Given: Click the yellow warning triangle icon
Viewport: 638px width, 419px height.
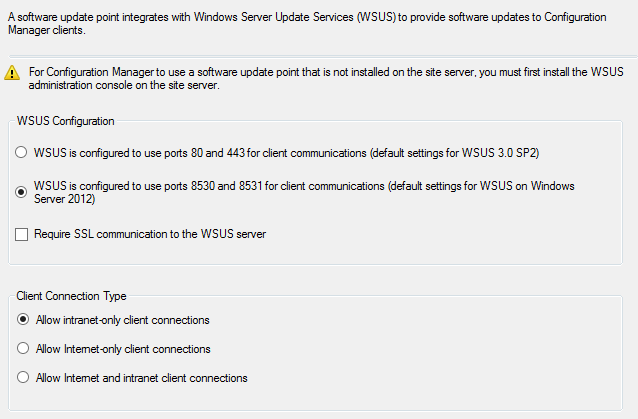Looking at the screenshot, I should [x=12, y=73].
